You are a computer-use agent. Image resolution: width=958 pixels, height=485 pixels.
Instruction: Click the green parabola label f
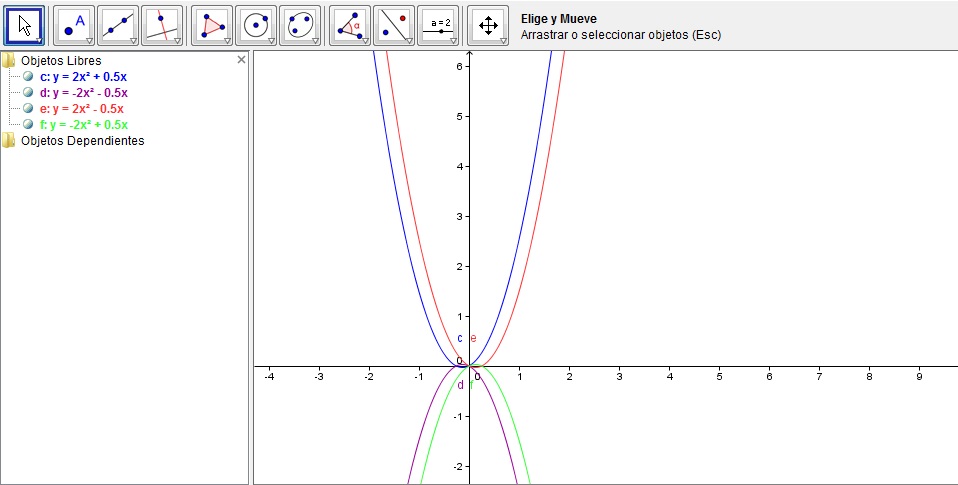pyautogui.click(x=471, y=385)
